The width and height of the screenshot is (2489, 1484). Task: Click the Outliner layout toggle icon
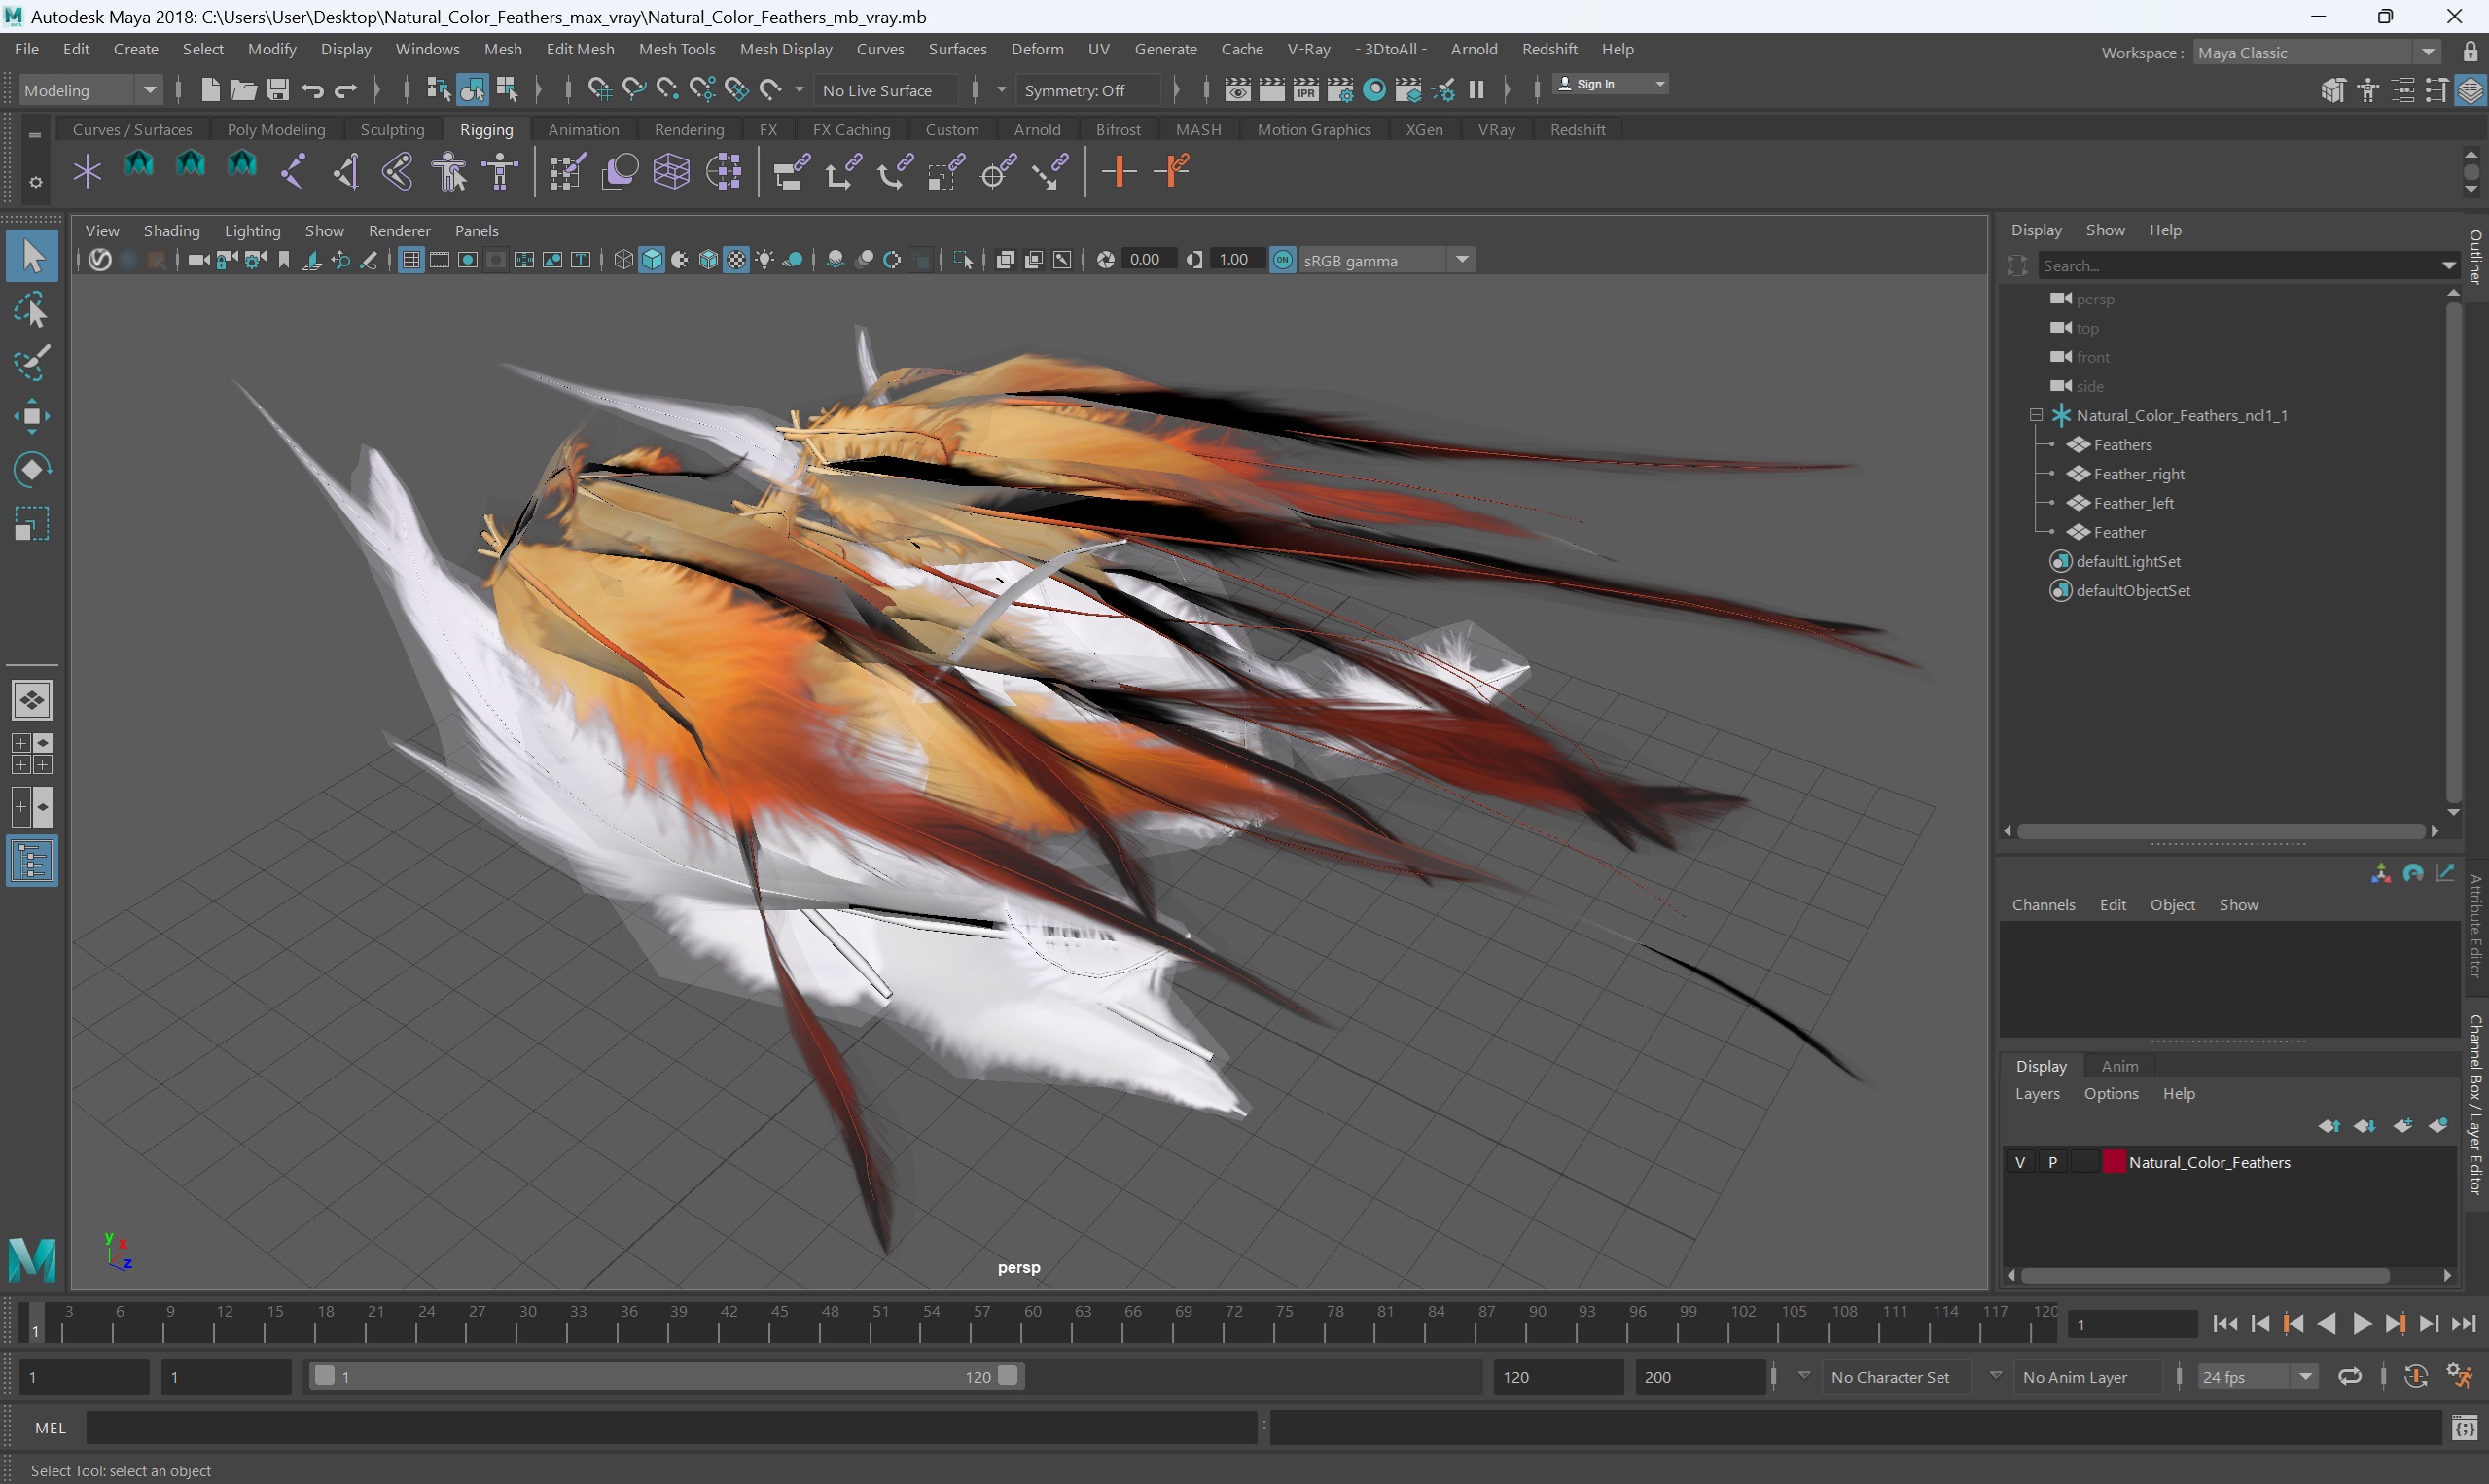(32, 861)
